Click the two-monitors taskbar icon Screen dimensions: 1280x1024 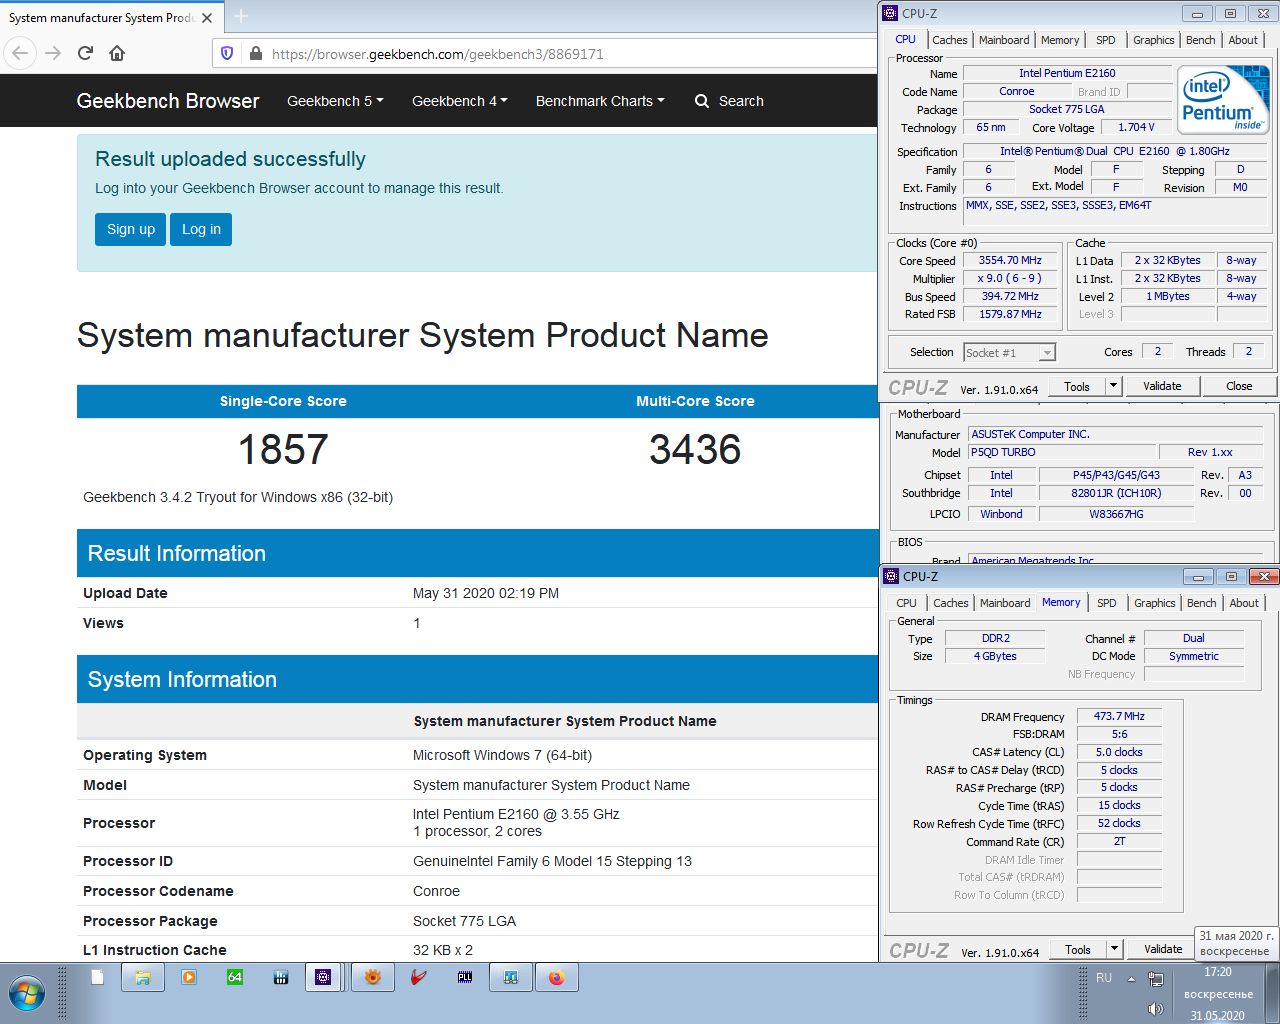pos(511,977)
